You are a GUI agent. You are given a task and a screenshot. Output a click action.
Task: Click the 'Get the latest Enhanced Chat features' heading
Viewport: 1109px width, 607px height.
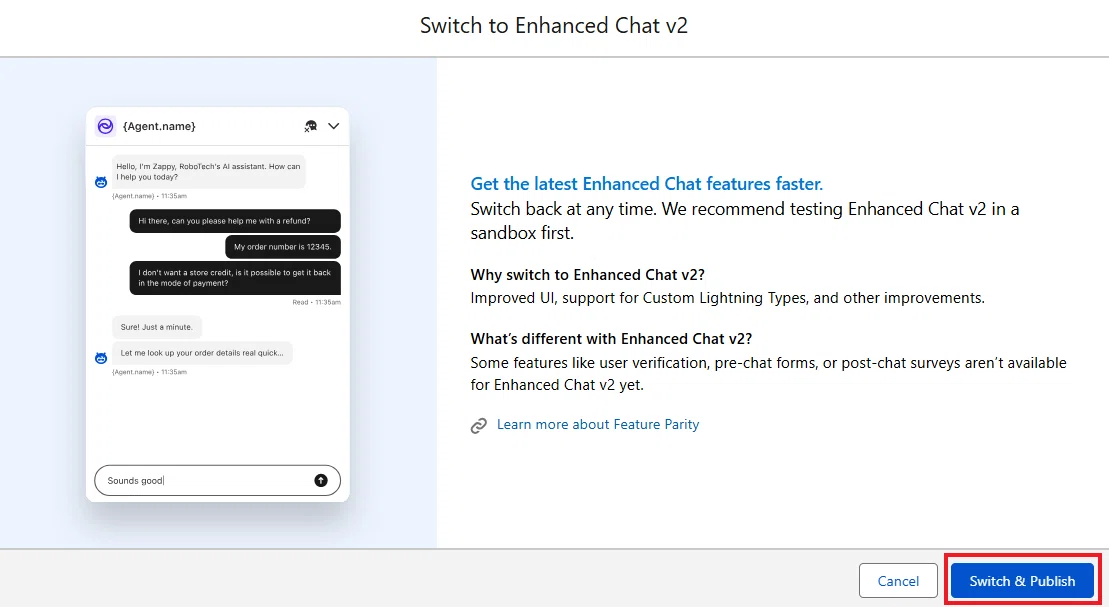pos(646,184)
